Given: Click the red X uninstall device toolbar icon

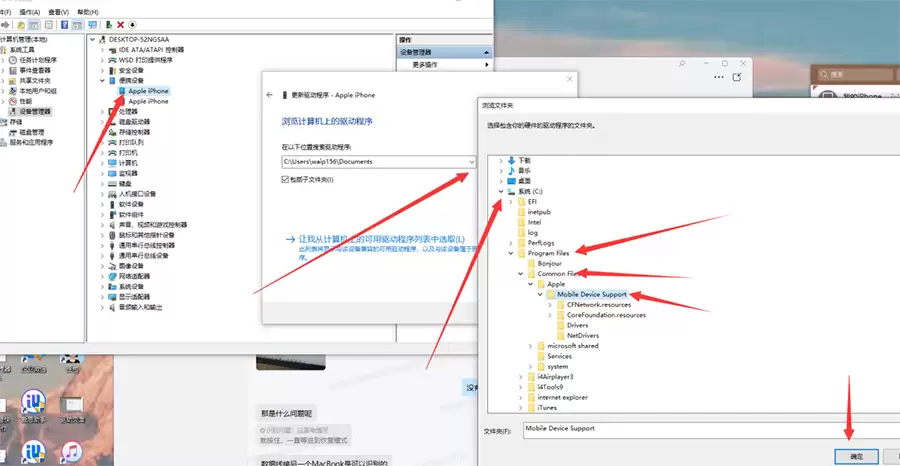Looking at the screenshot, I should [x=121, y=25].
